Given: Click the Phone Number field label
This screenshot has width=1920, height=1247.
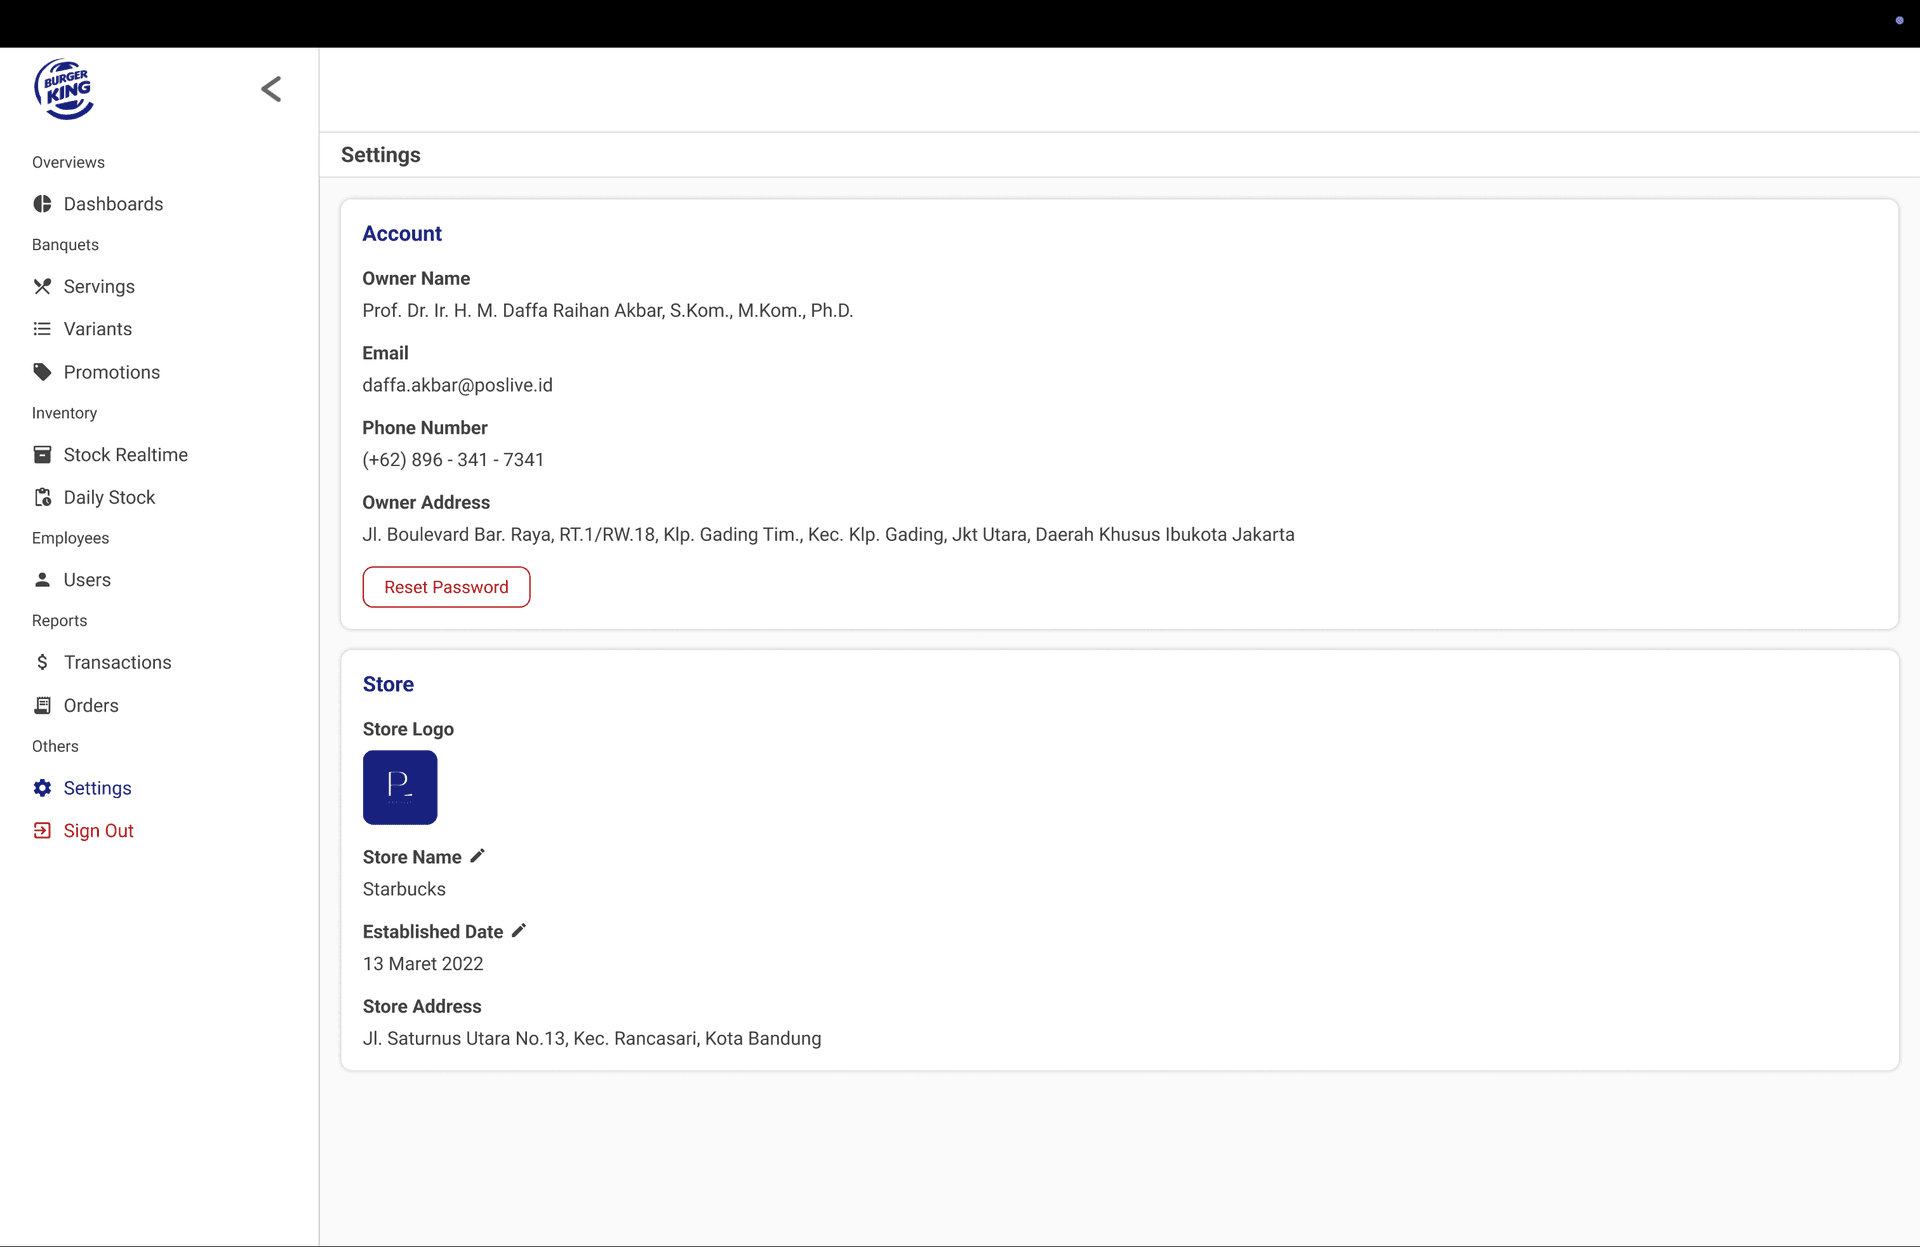Looking at the screenshot, I should coord(425,428).
